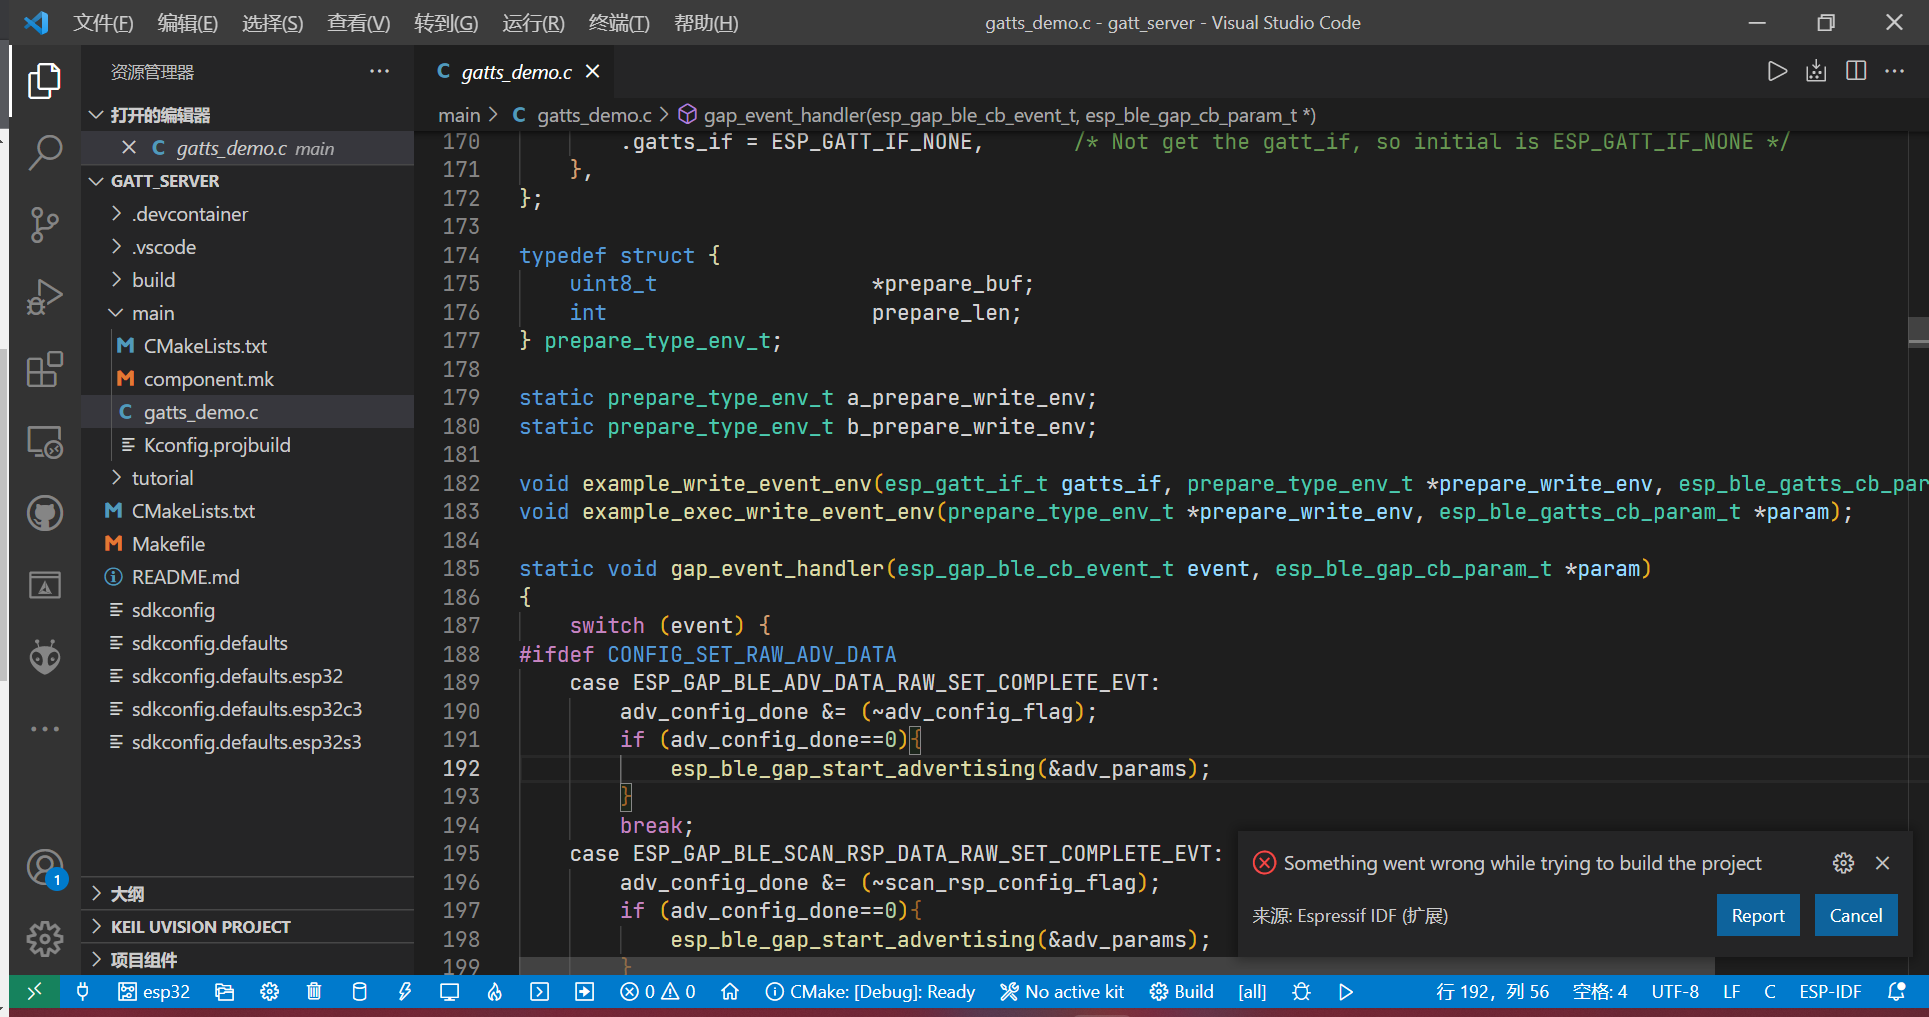Click the home icon in status bar
Screen dimensions: 1929x1017
[x=730, y=991]
